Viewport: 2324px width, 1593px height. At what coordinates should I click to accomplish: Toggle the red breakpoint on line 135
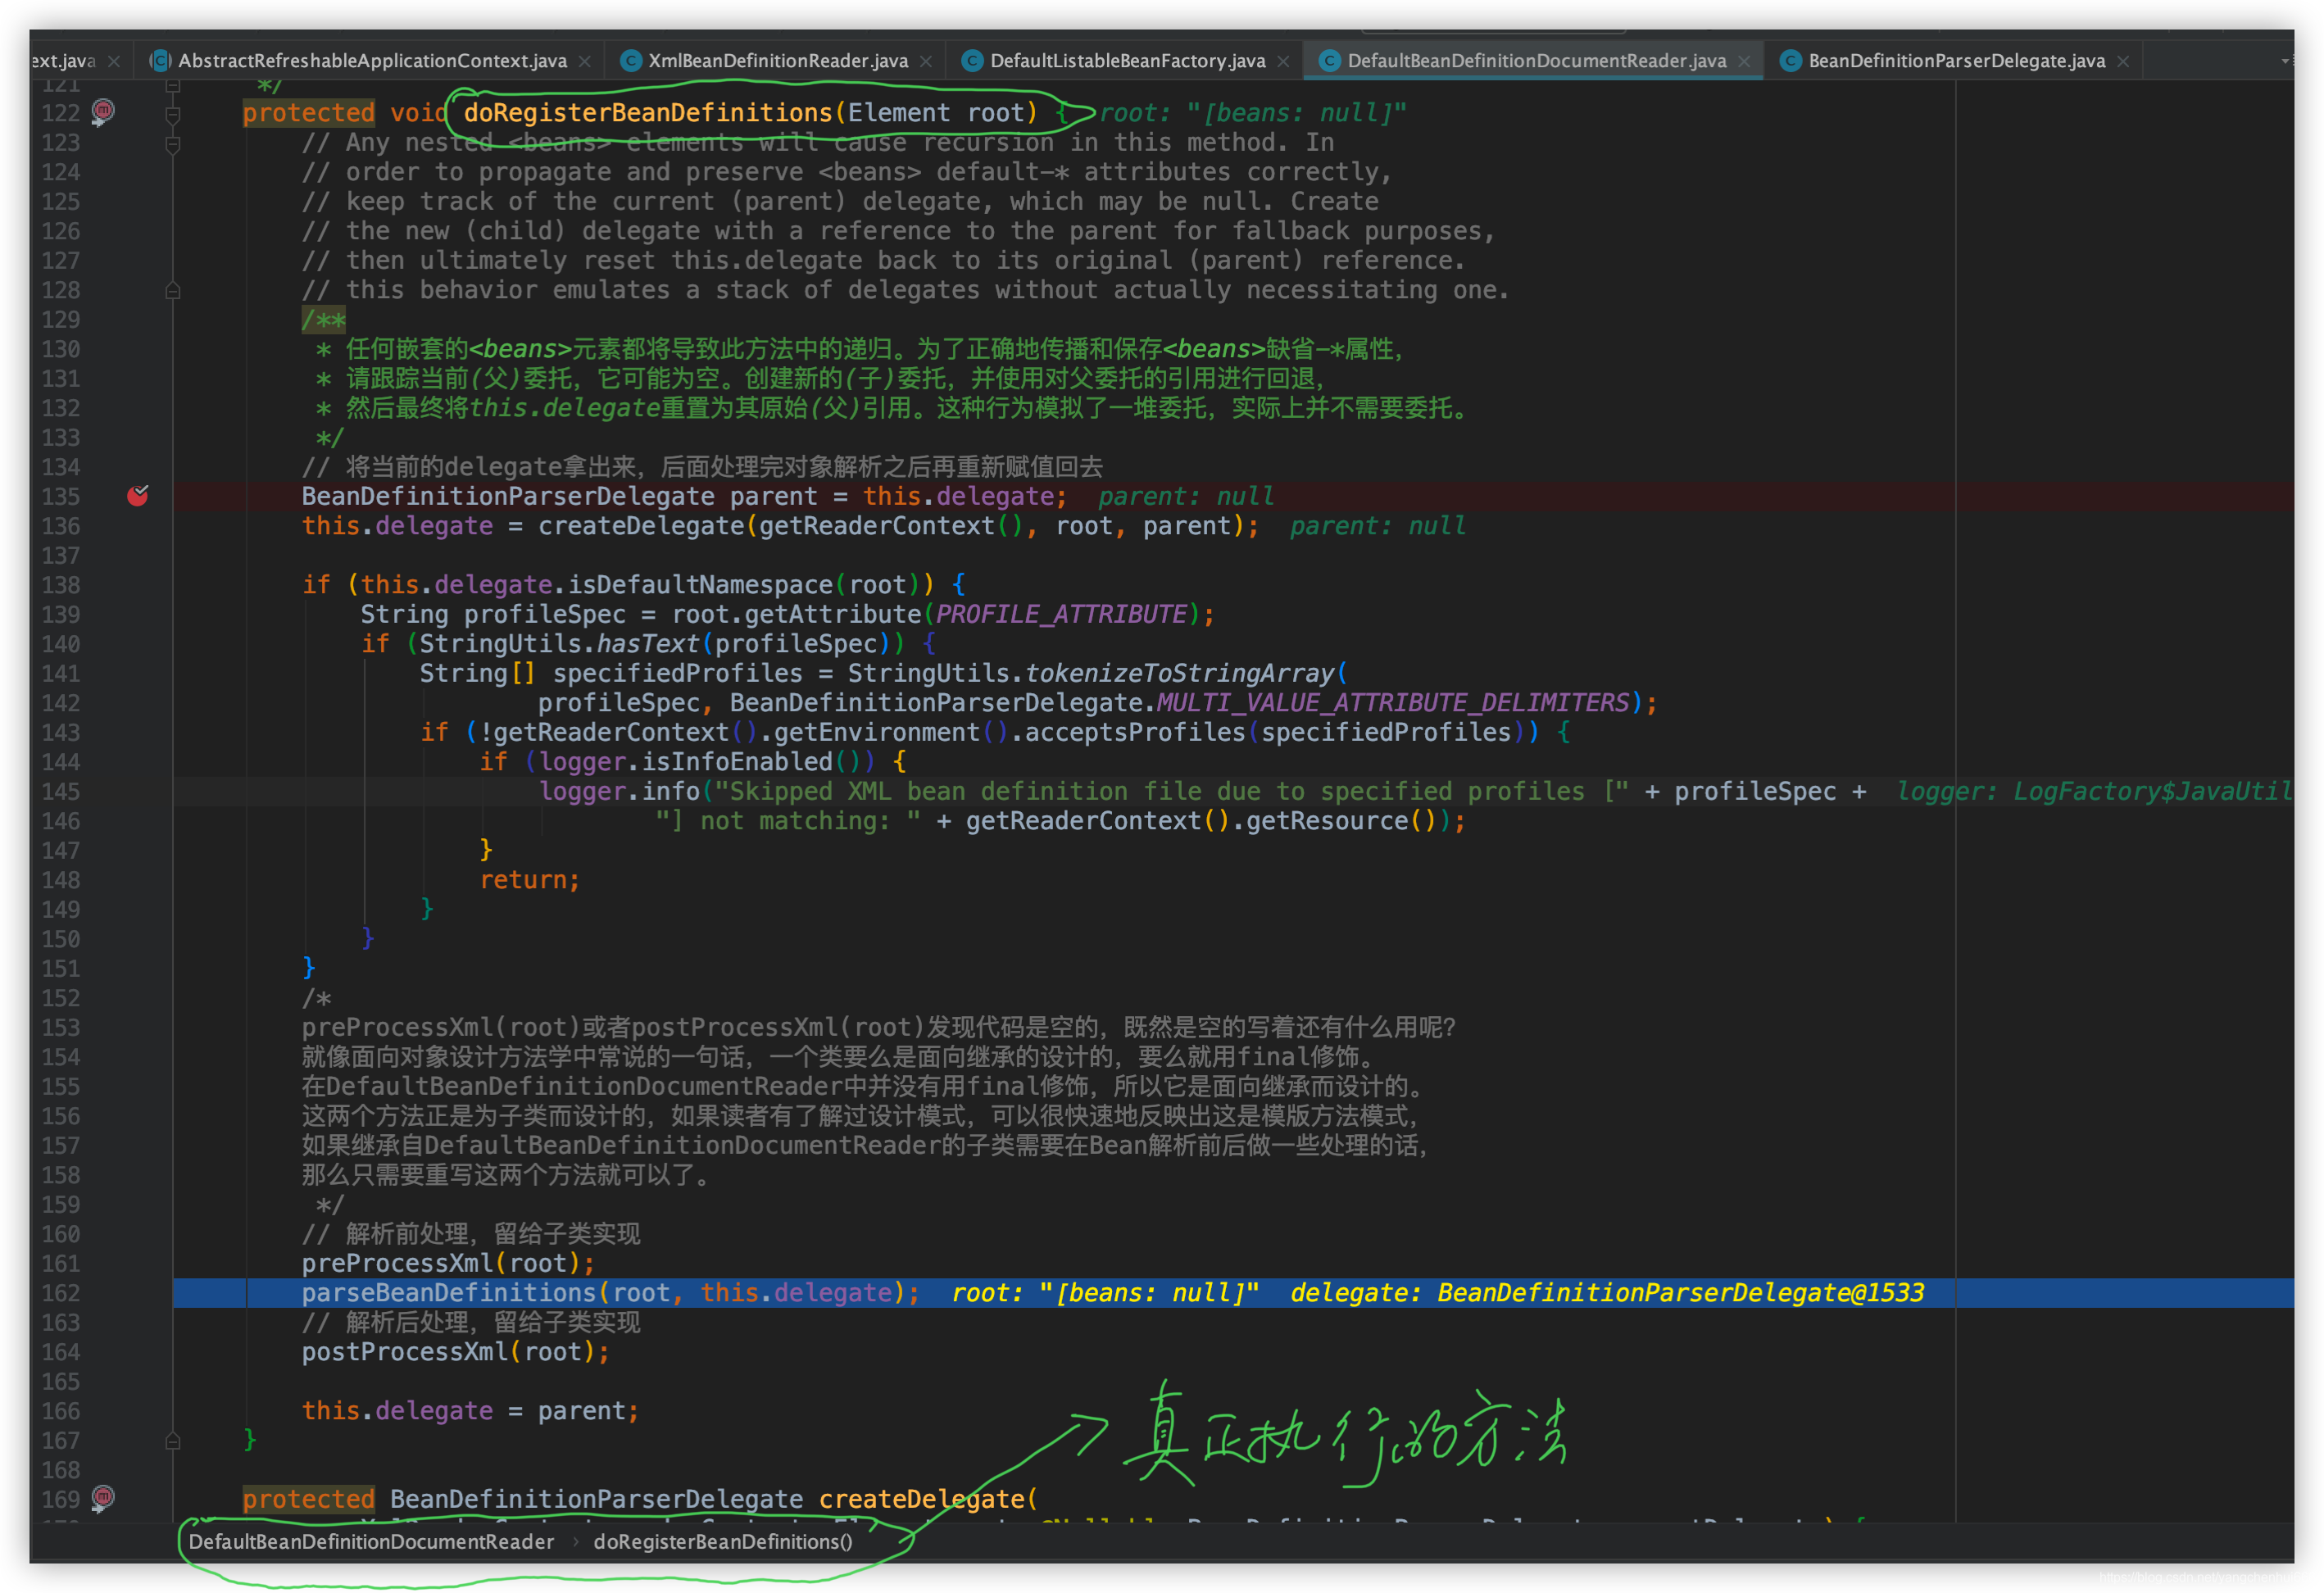click(138, 496)
